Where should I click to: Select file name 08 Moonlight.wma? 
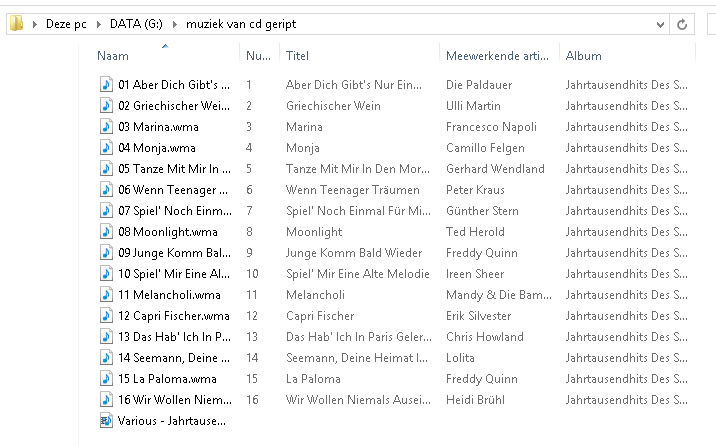click(168, 232)
